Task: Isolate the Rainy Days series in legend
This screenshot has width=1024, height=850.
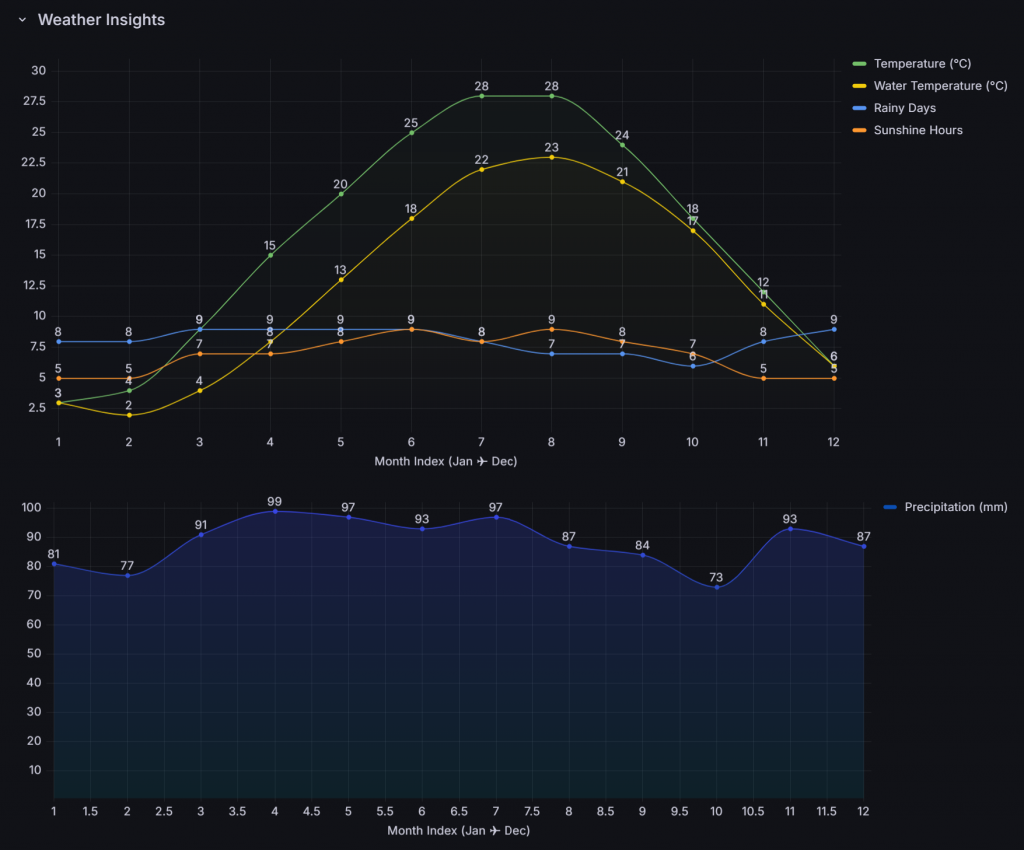Action: [x=904, y=108]
